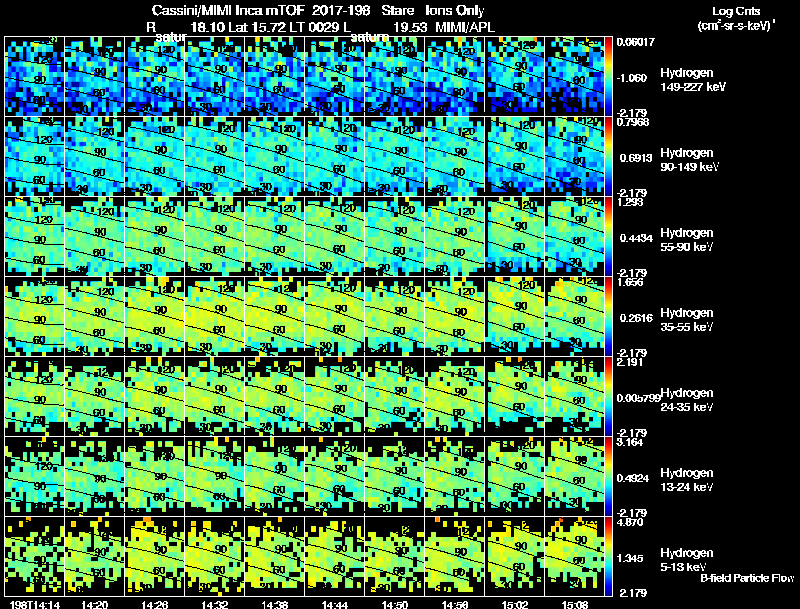
Task: Select the 14:20 panel of Hydrogen 5-13 keV
Action: (94, 556)
